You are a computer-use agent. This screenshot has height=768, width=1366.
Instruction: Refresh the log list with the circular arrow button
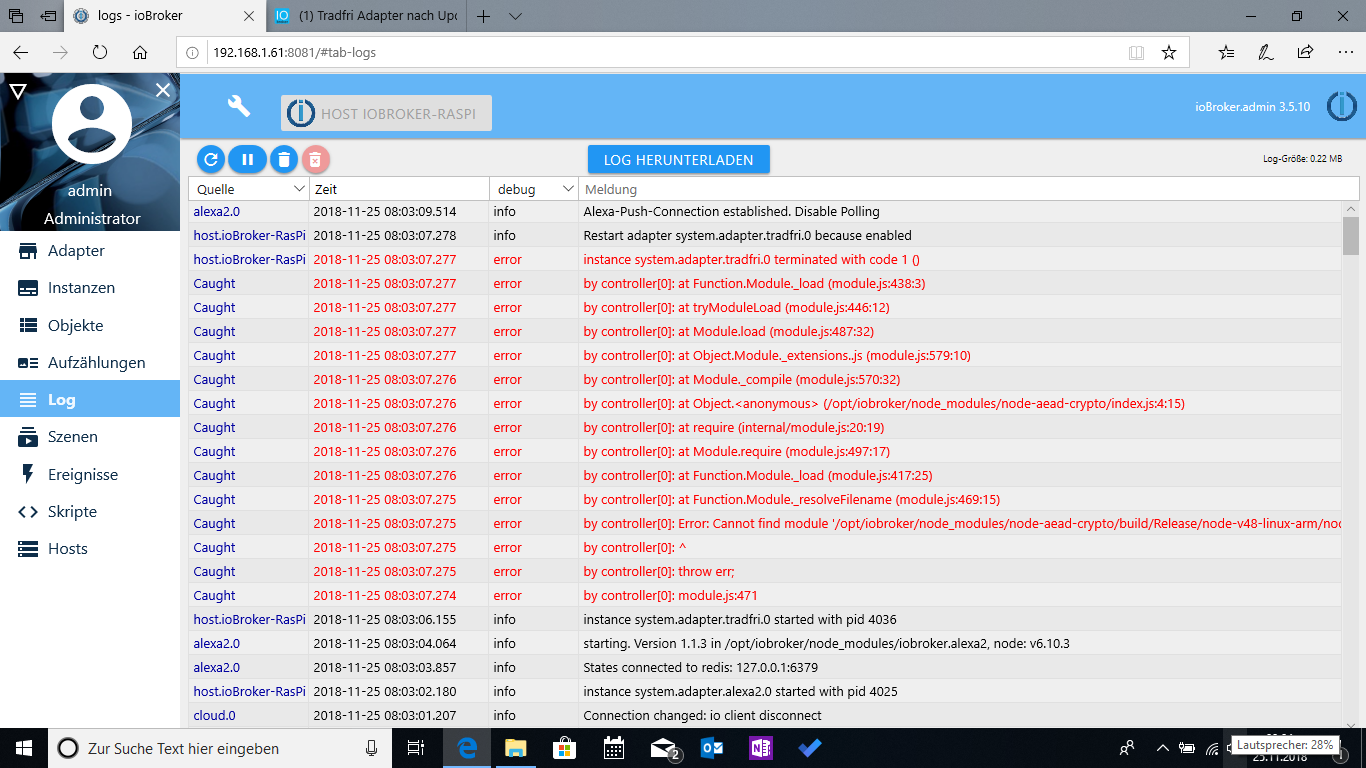[x=211, y=159]
